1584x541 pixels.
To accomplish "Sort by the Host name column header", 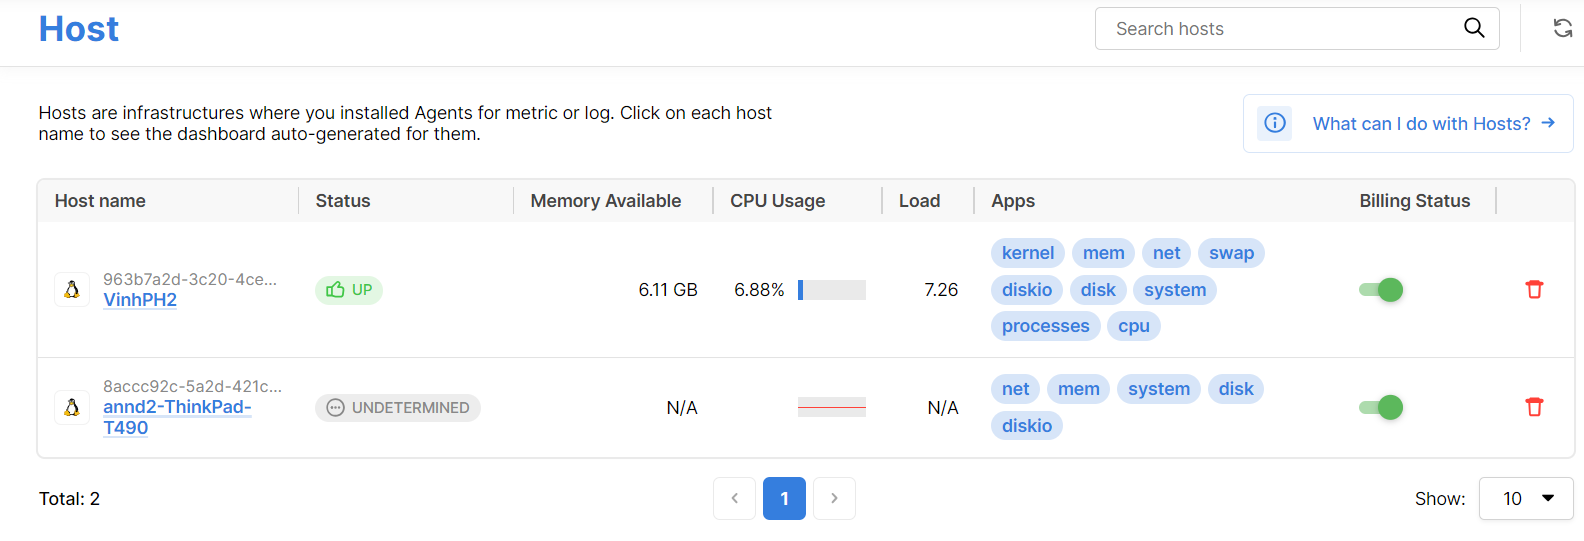I will [100, 201].
